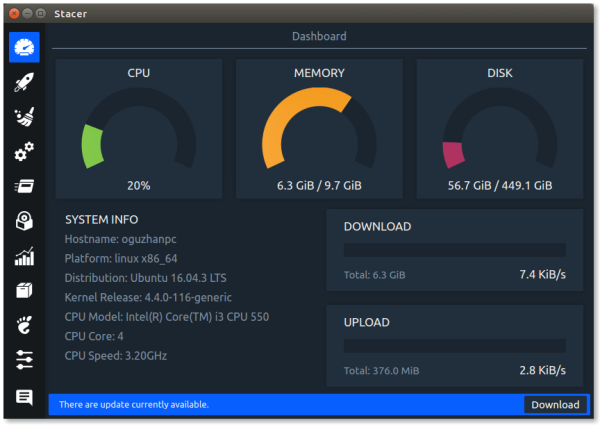Image resolution: width=600 pixels, height=425 pixels.
Task: Close the Stacer window
Action: click(12, 13)
